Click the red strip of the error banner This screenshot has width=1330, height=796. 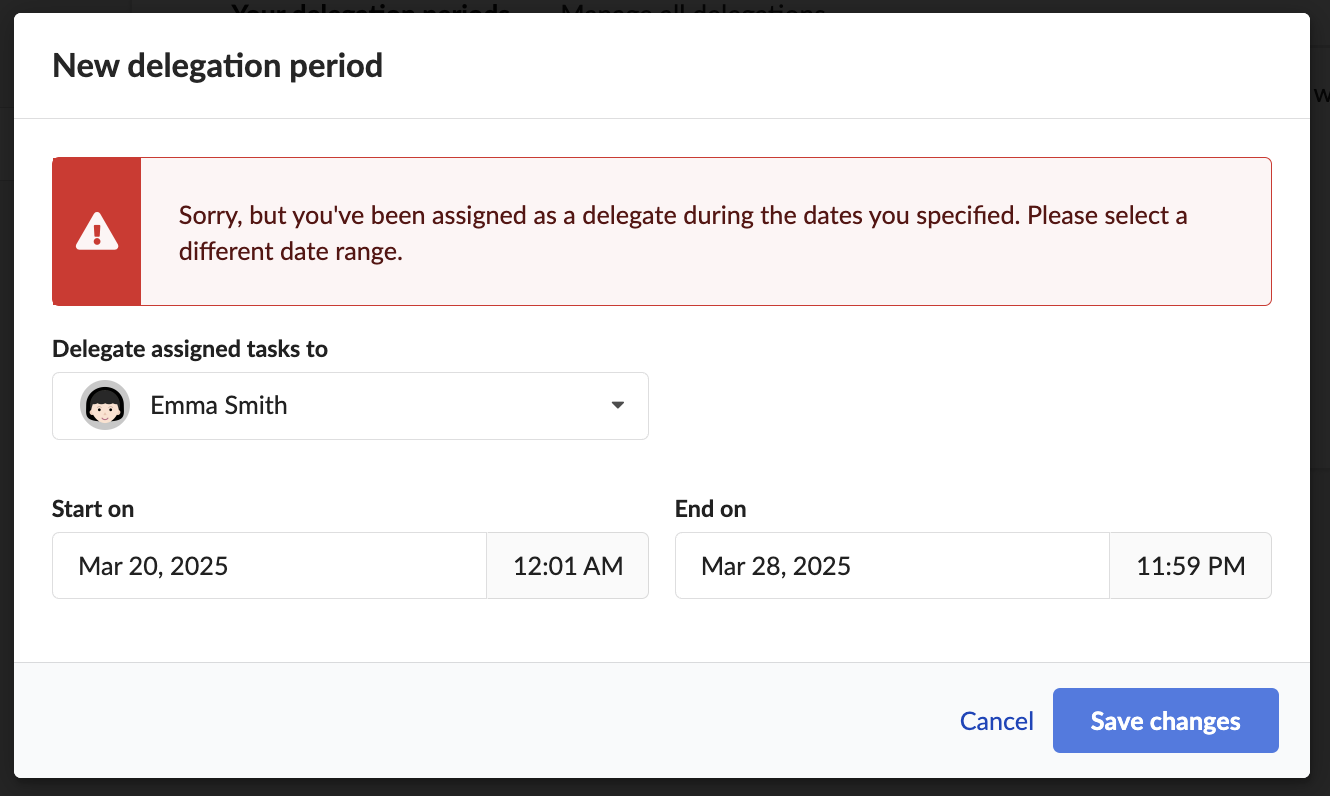[x=97, y=231]
